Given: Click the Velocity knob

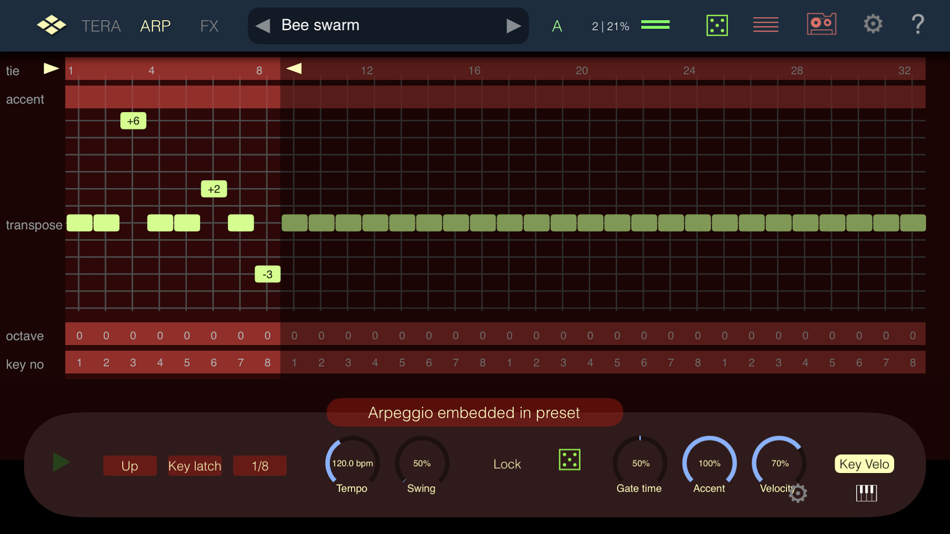Looking at the screenshot, I should [x=779, y=463].
